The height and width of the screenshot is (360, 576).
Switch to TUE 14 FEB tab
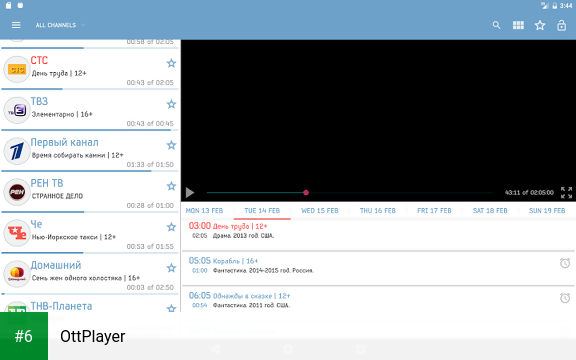(262, 210)
